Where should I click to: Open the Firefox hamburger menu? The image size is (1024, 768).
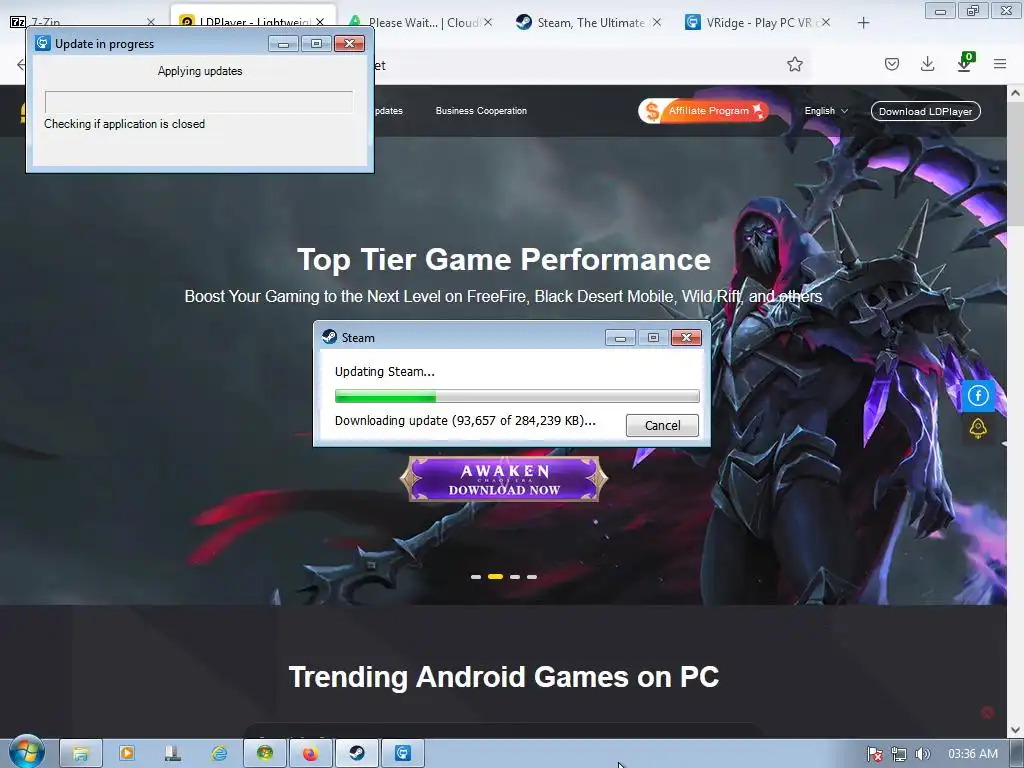pyautogui.click(x=1000, y=64)
